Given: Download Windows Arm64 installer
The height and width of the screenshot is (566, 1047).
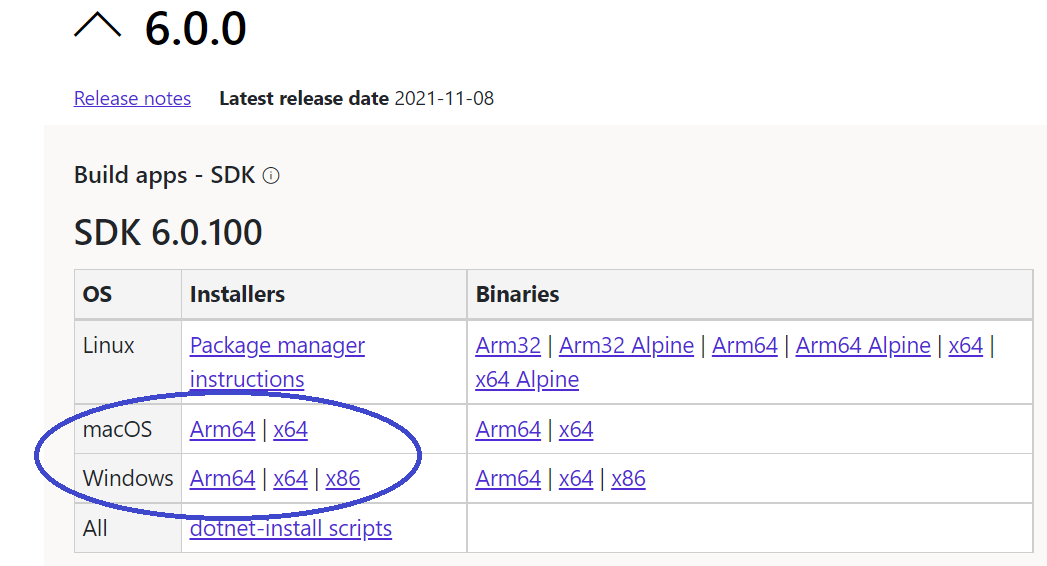Looking at the screenshot, I should pyautogui.click(x=222, y=479).
